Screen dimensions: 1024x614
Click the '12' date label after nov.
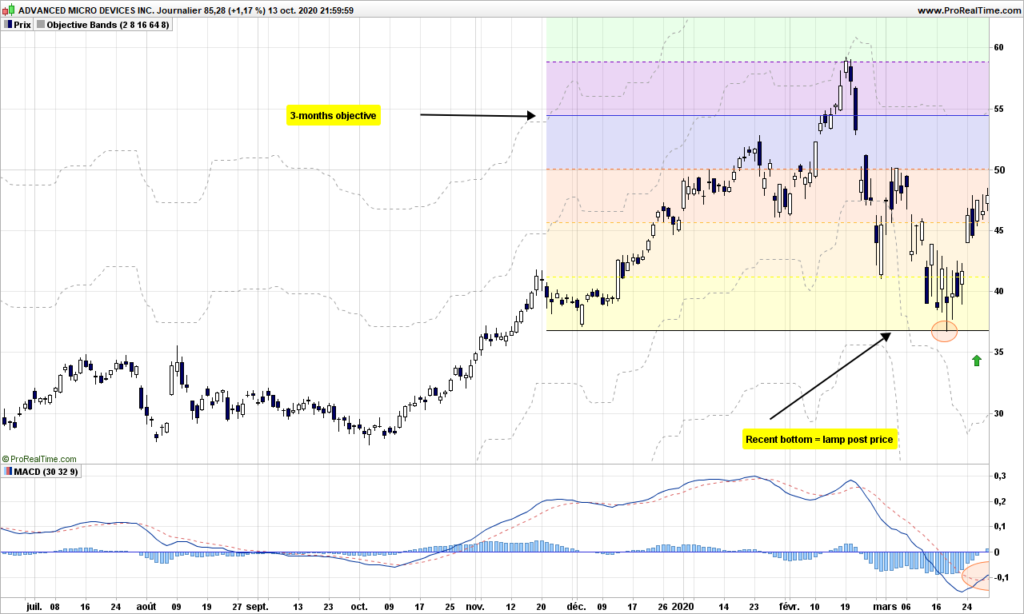(x=511, y=606)
